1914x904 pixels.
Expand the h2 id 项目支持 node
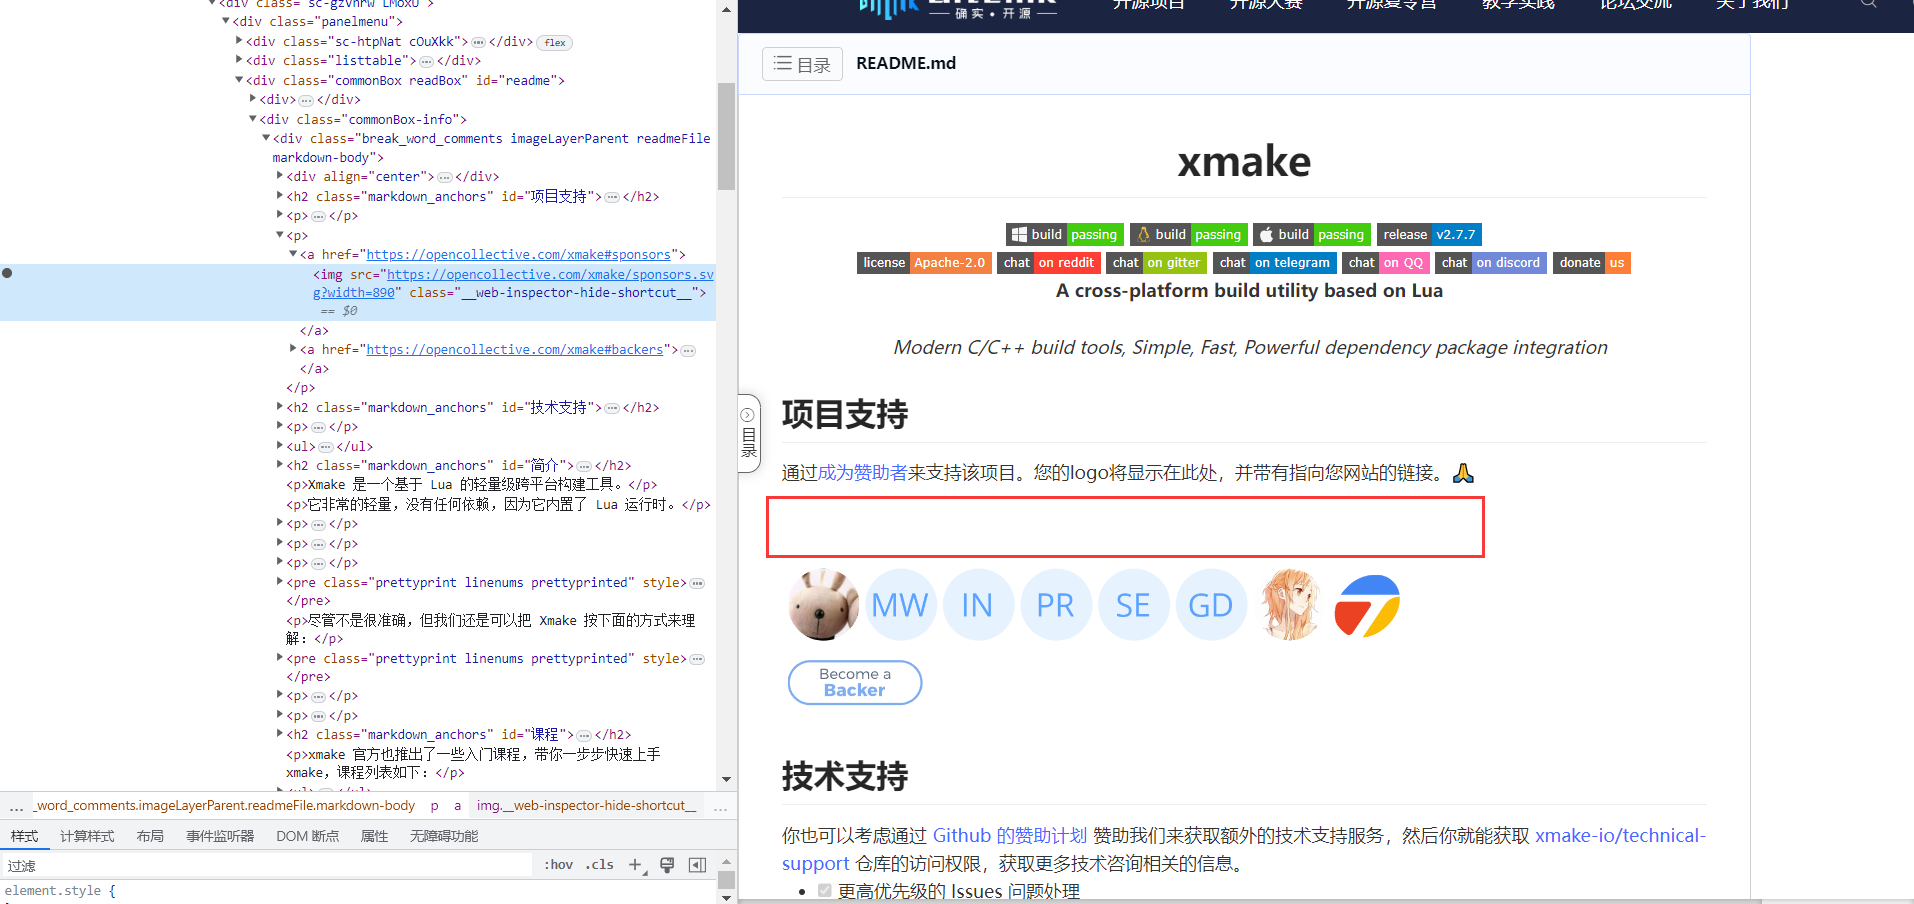tap(280, 196)
